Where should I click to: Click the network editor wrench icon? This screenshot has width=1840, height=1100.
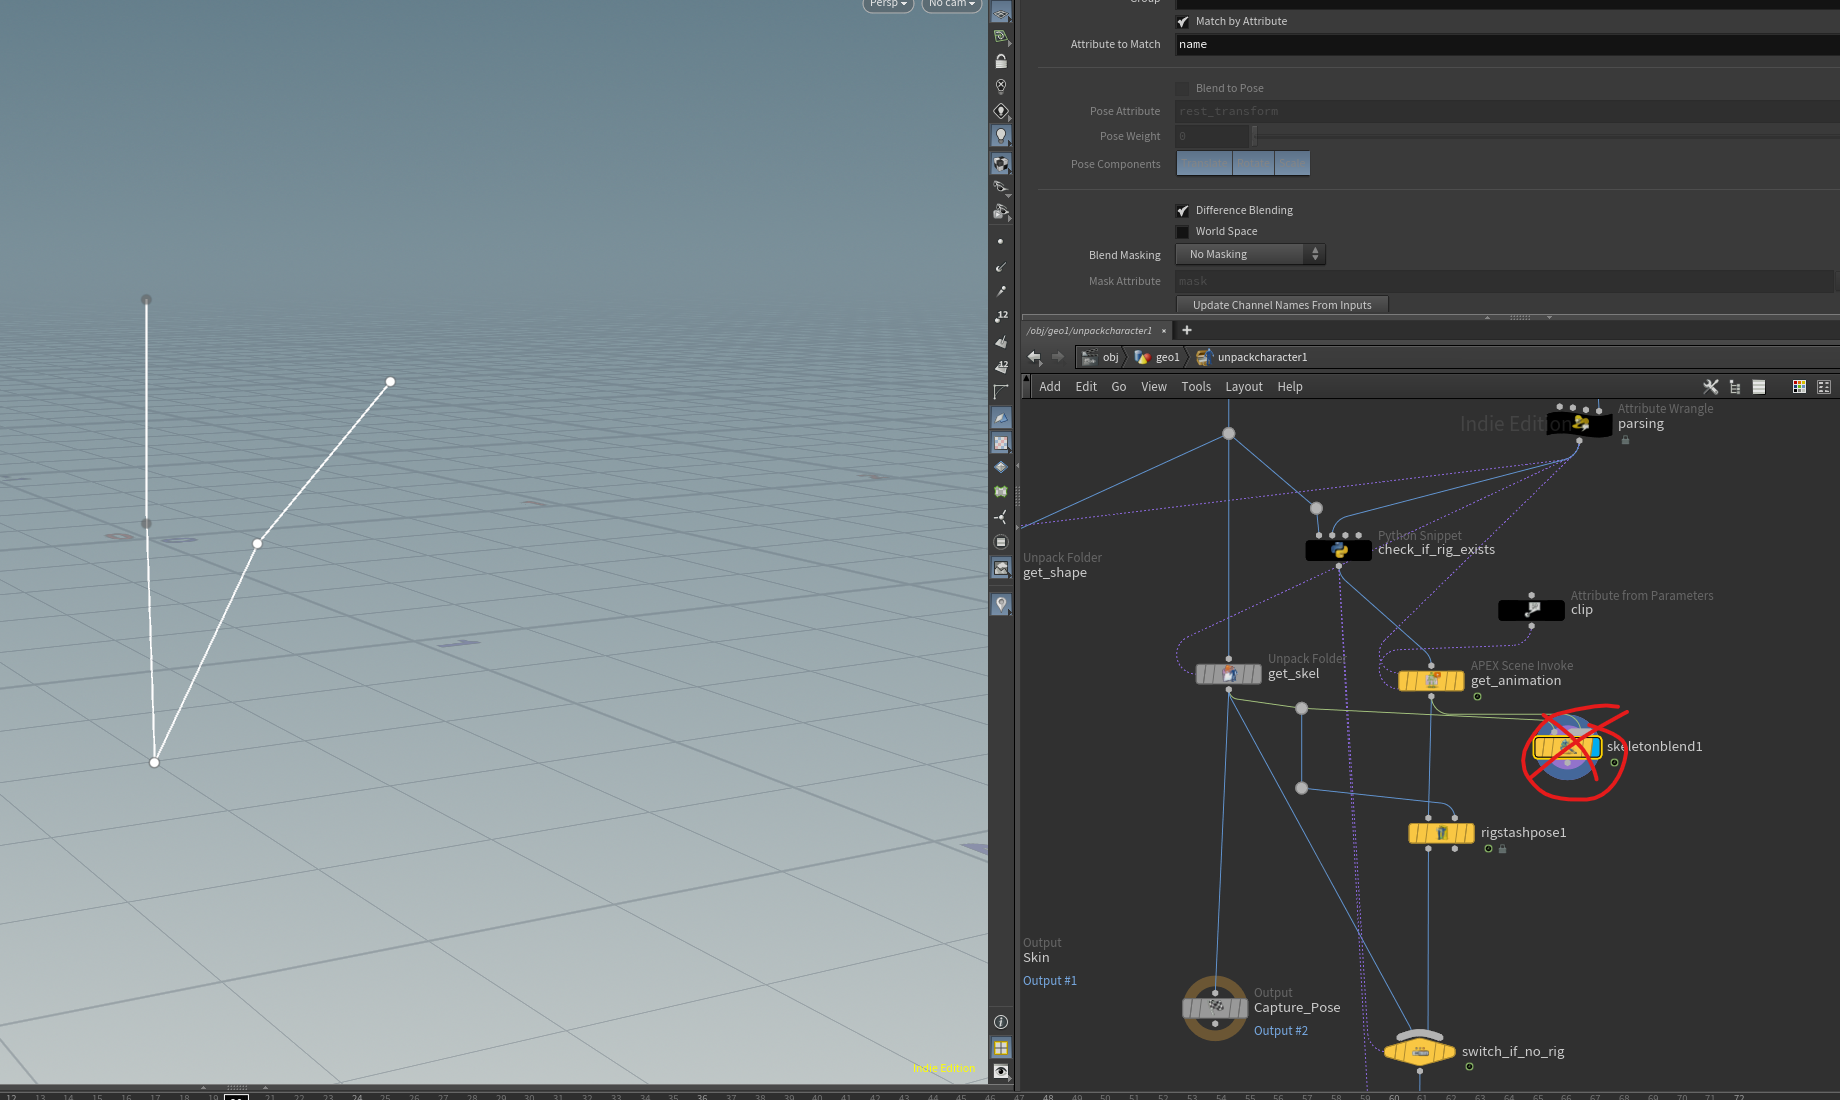pos(1710,387)
